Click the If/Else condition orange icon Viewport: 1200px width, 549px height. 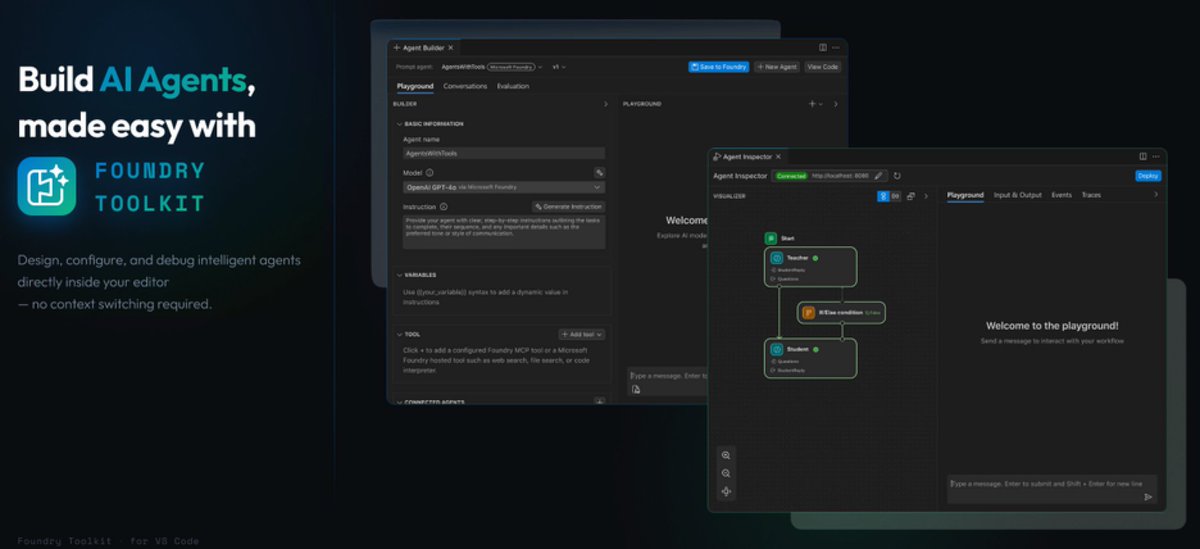[808, 312]
